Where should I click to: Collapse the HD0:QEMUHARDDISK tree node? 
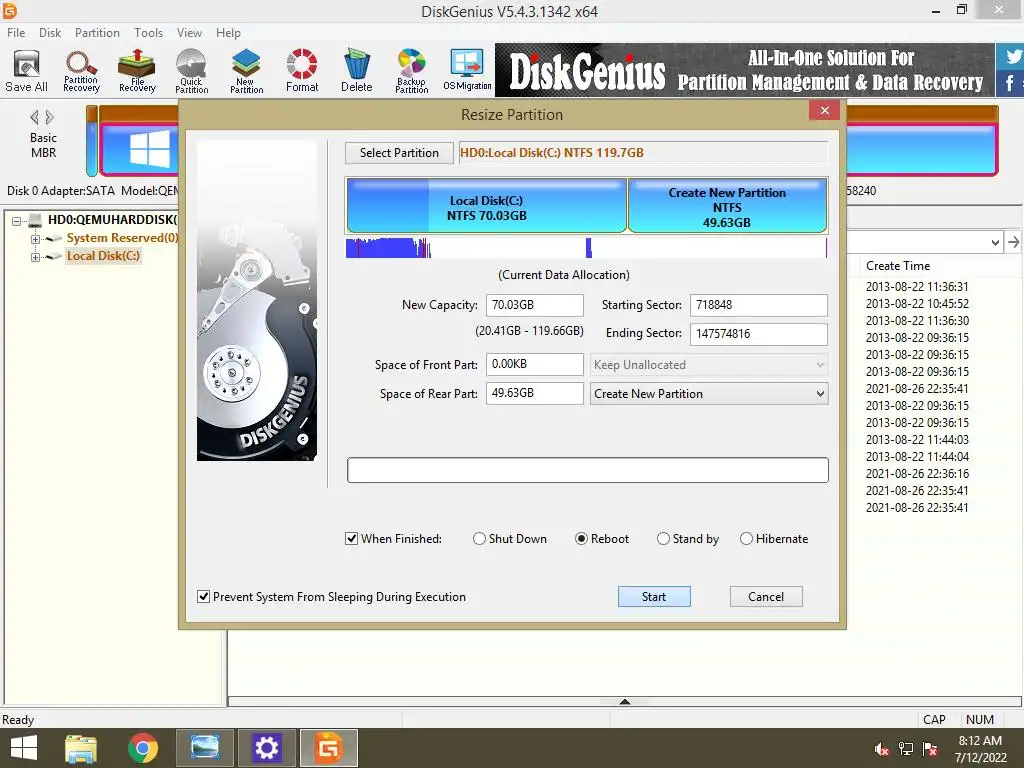[x=16, y=221]
